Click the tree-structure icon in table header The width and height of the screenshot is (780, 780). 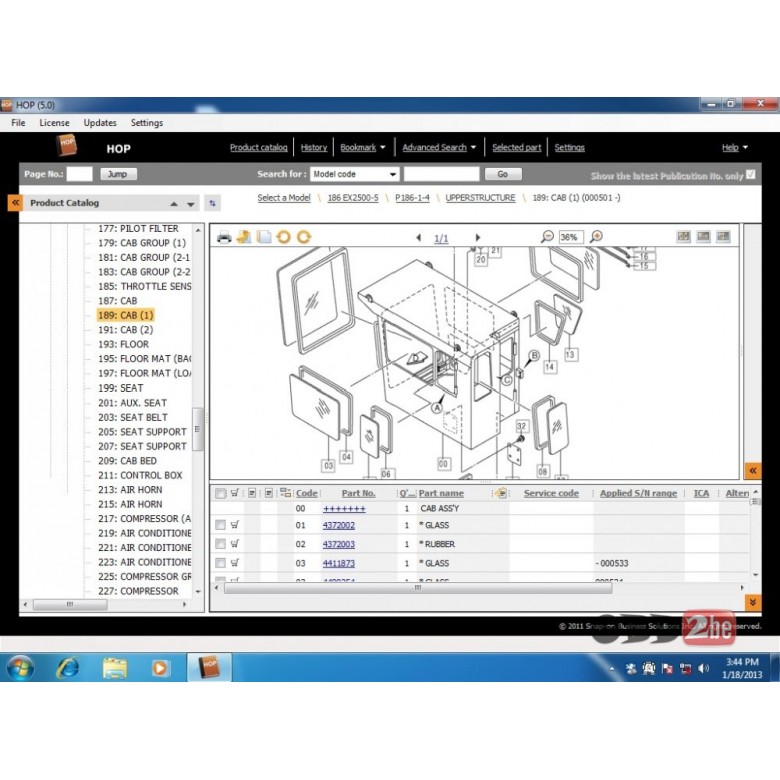point(286,492)
